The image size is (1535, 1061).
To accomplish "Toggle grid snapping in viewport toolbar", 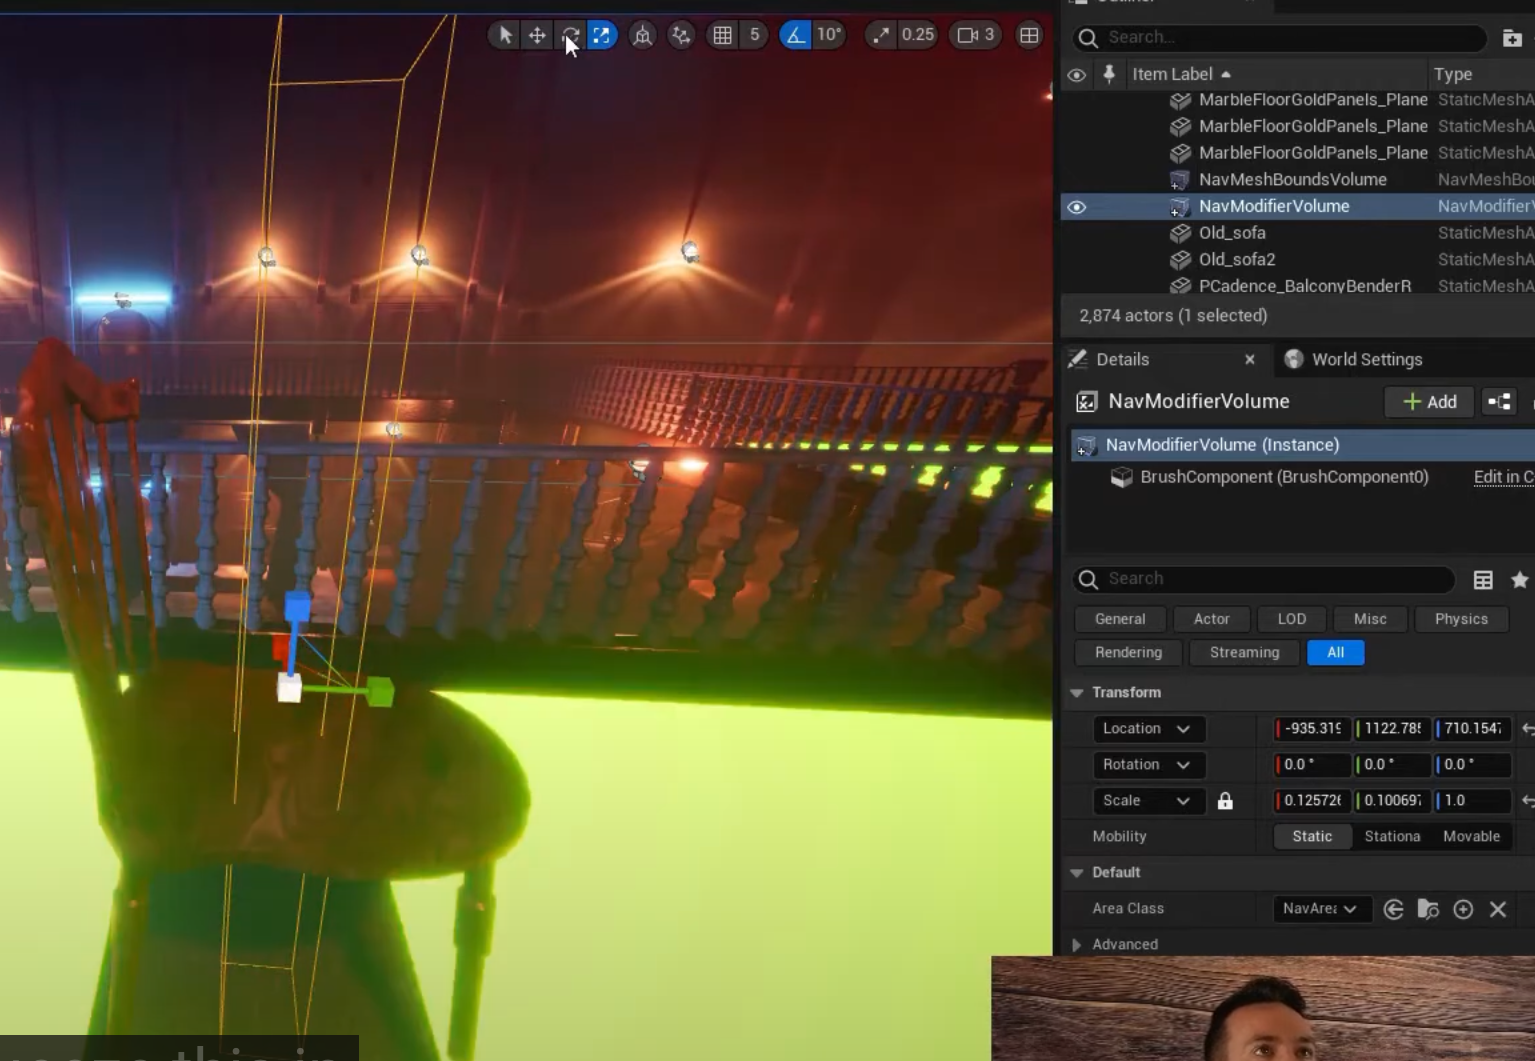I will (723, 35).
